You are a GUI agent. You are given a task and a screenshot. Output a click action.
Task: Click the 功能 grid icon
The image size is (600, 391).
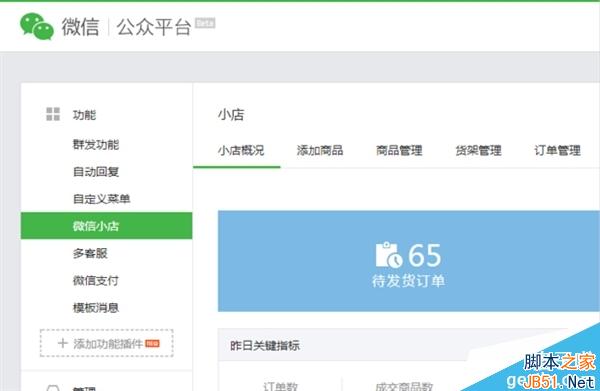point(53,114)
